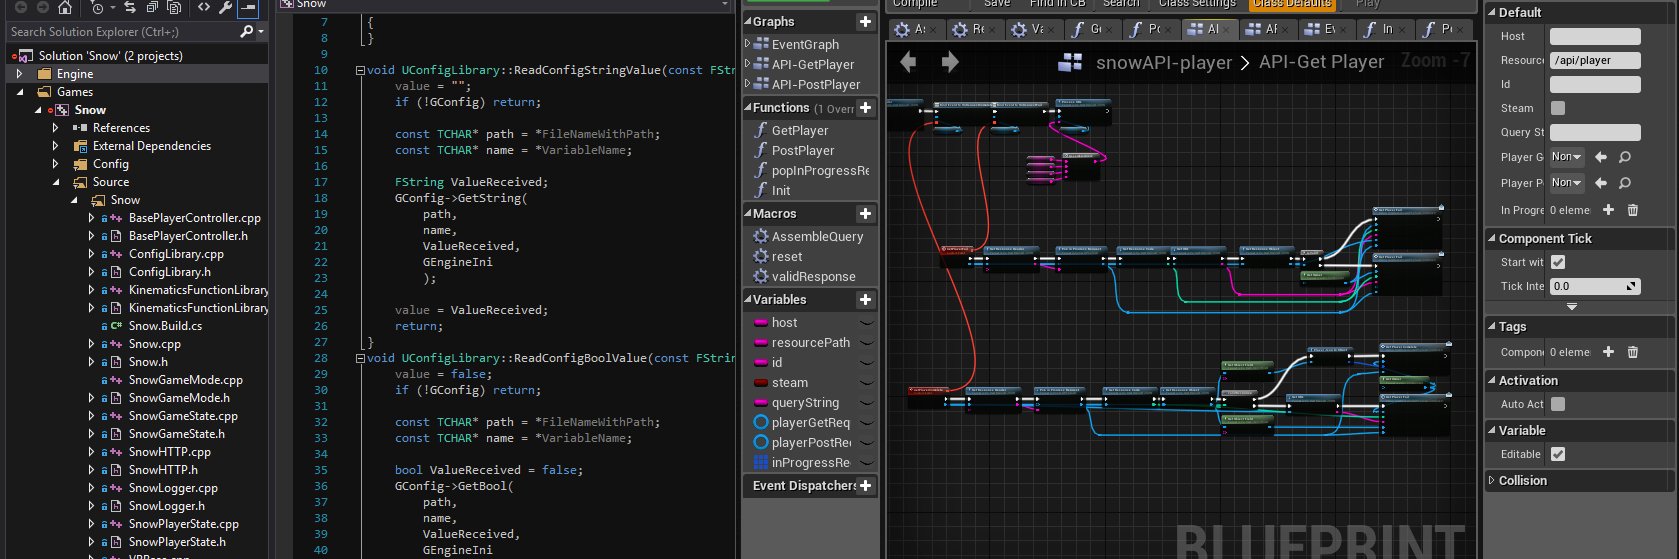The width and height of the screenshot is (1679, 559).
Task: Add a new Event Dispatcher with plus icon
Action: 865,485
